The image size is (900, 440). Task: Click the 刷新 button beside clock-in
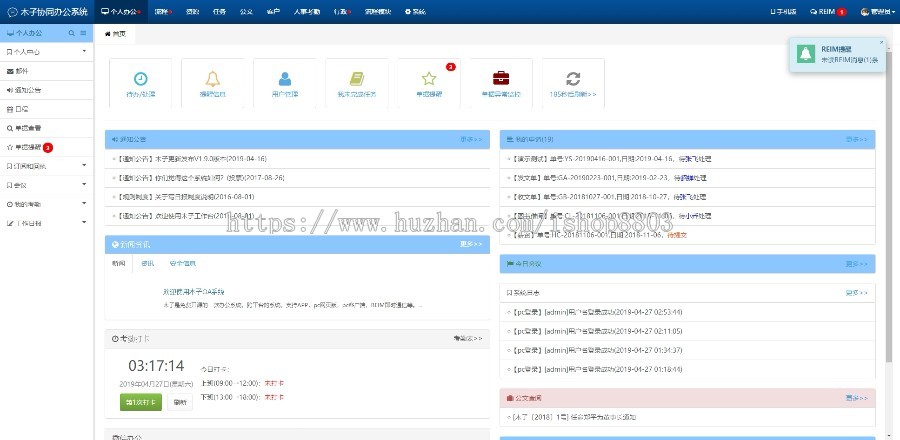pyautogui.click(x=180, y=402)
